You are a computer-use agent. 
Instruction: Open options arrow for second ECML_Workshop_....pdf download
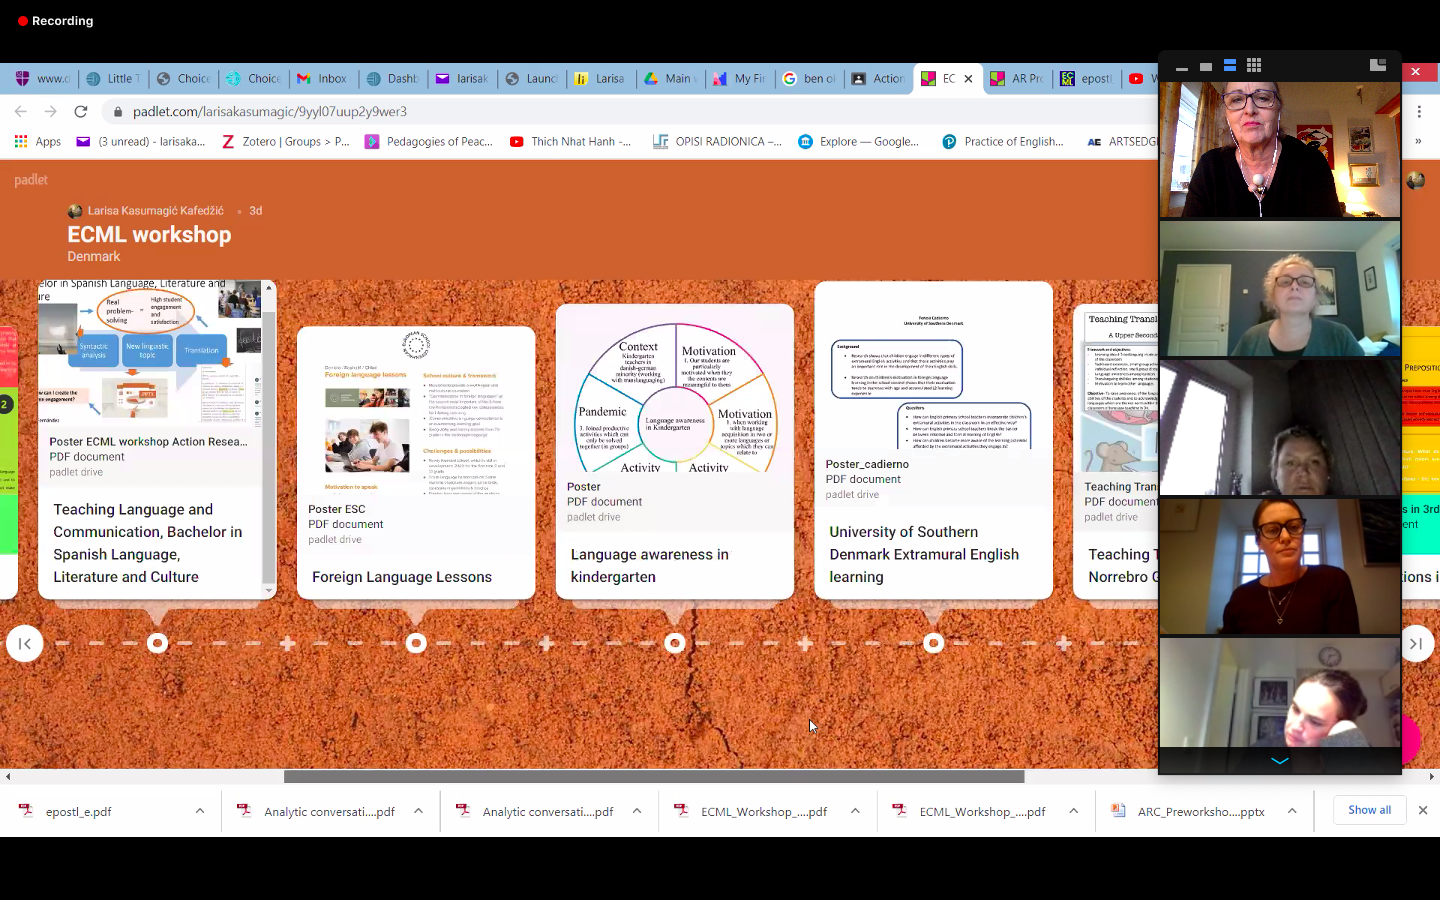[1074, 811]
